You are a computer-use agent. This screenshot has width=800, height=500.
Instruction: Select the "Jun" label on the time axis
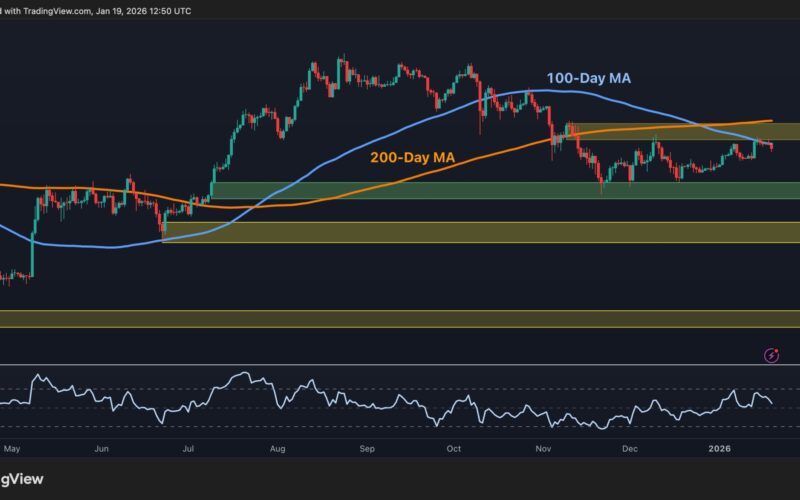(102, 450)
